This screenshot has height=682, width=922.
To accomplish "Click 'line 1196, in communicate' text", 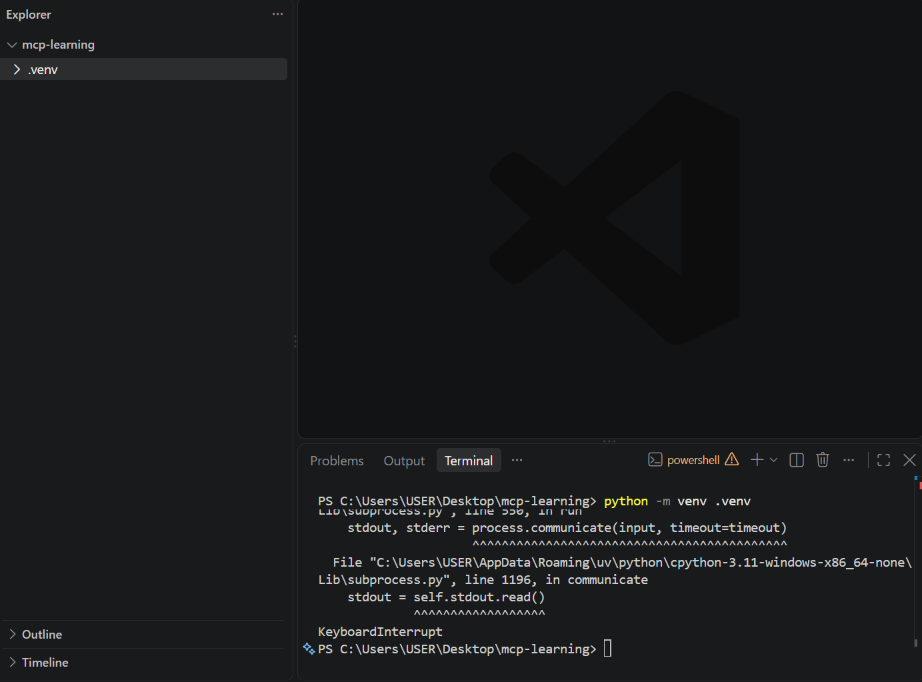I will pyautogui.click(x=556, y=580).
